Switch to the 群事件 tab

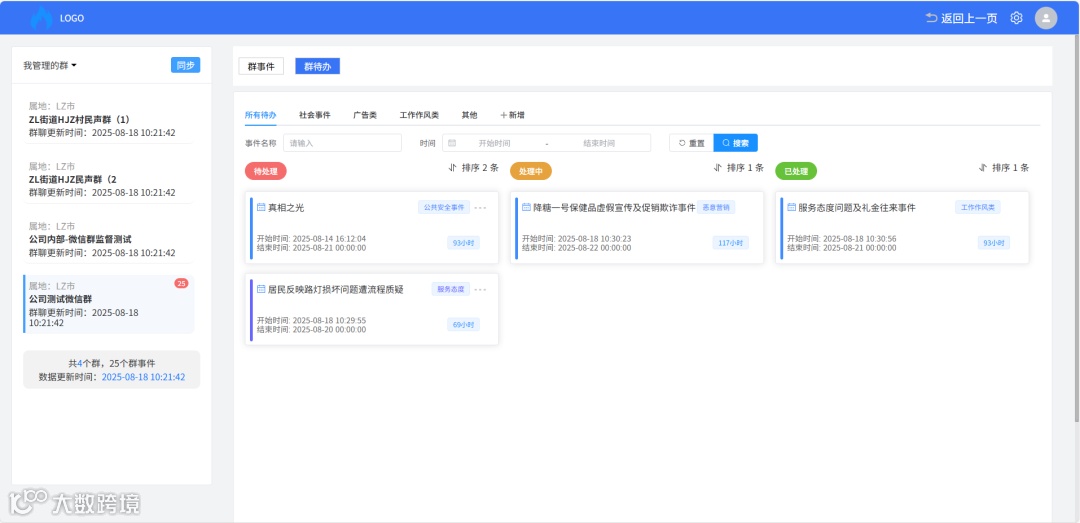pyautogui.click(x=261, y=66)
